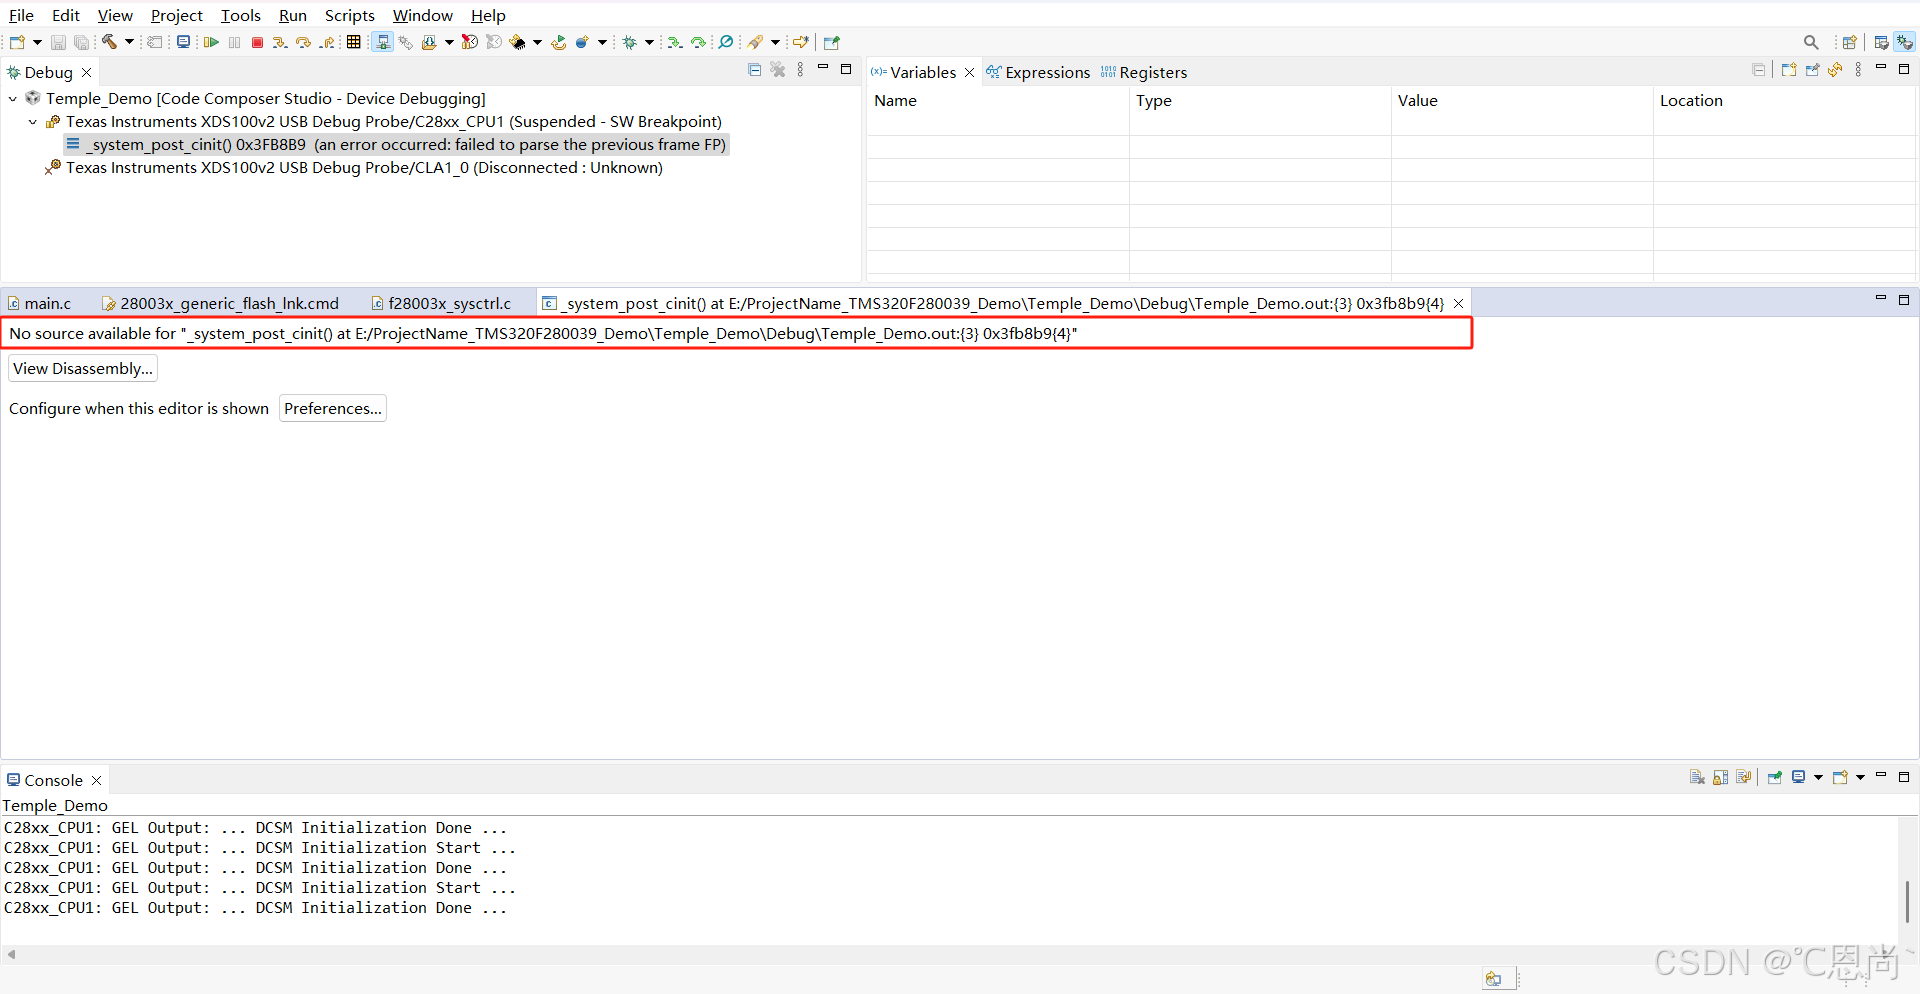Click the New file toolbar icon
This screenshot has width=1920, height=994.
coord(17,42)
